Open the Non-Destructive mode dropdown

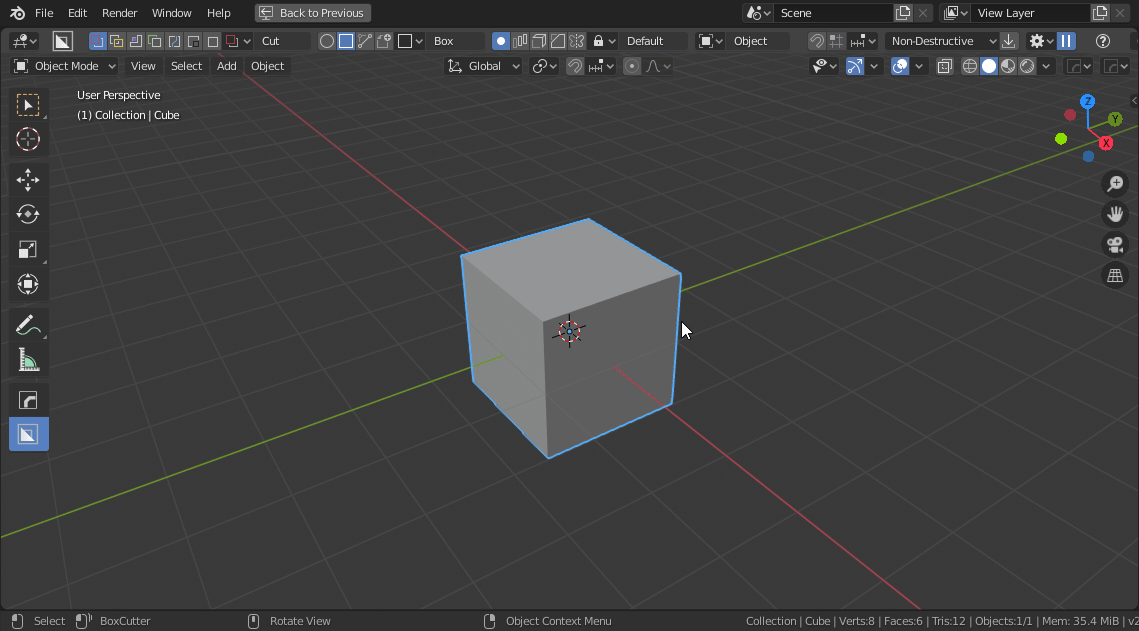(942, 41)
